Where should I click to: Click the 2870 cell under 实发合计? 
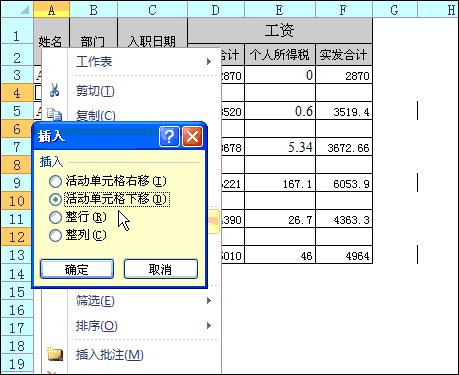tap(344, 75)
